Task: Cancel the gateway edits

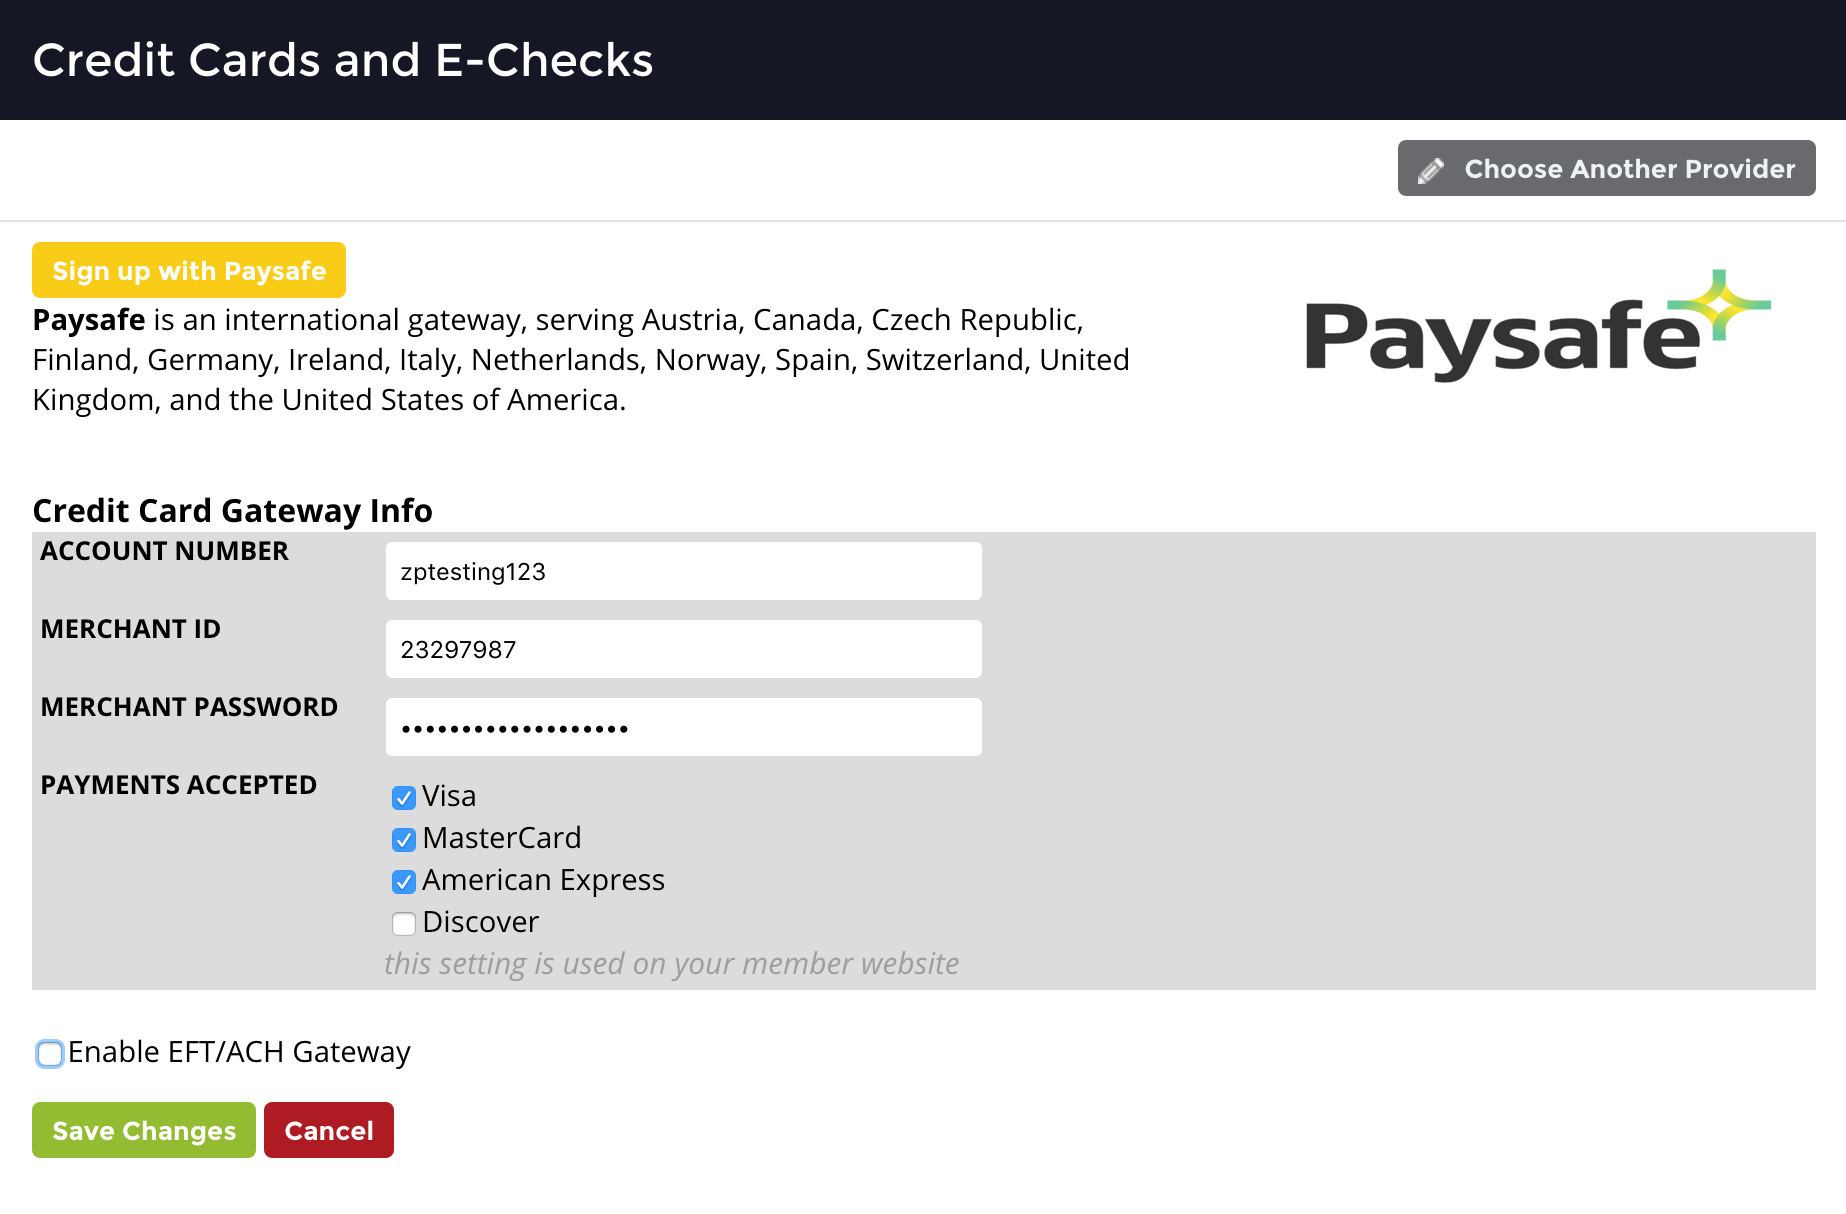Action: tap(329, 1130)
